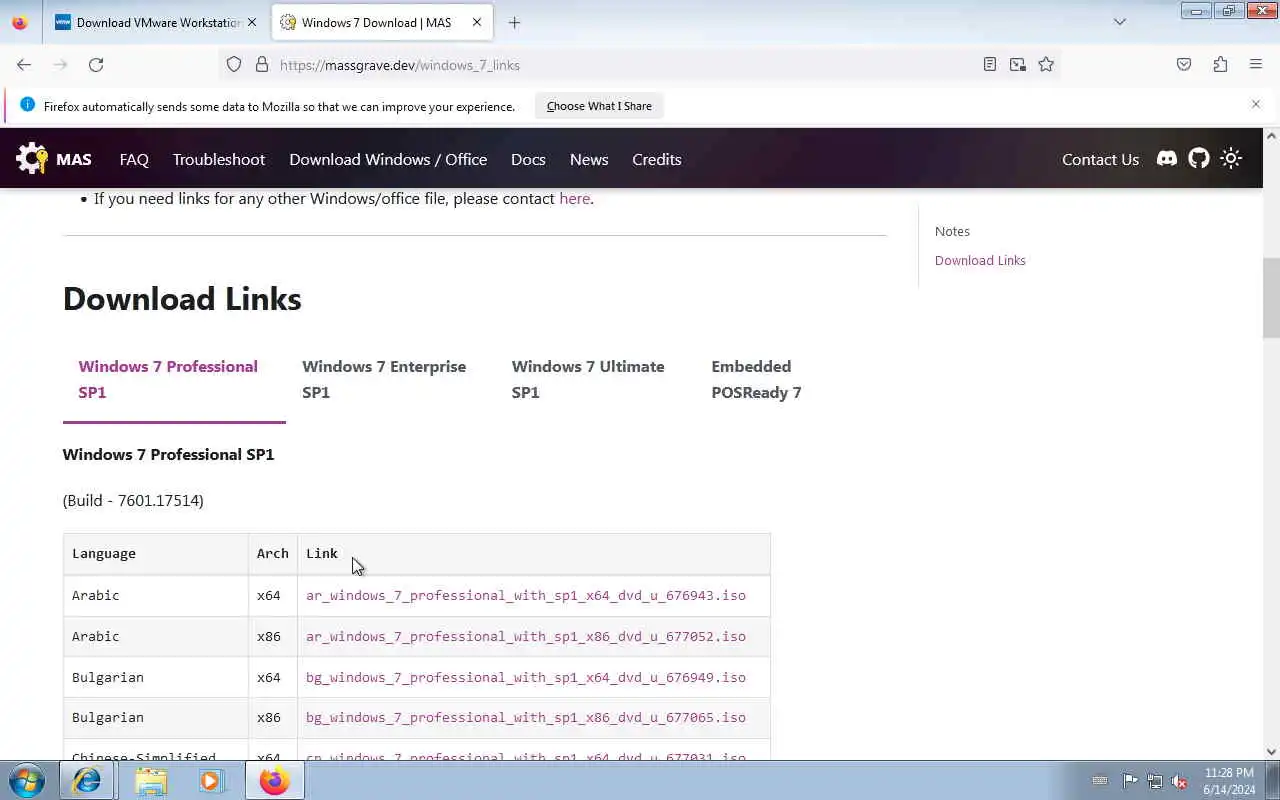Open Download Windows / Office menu

click(388, 159)
